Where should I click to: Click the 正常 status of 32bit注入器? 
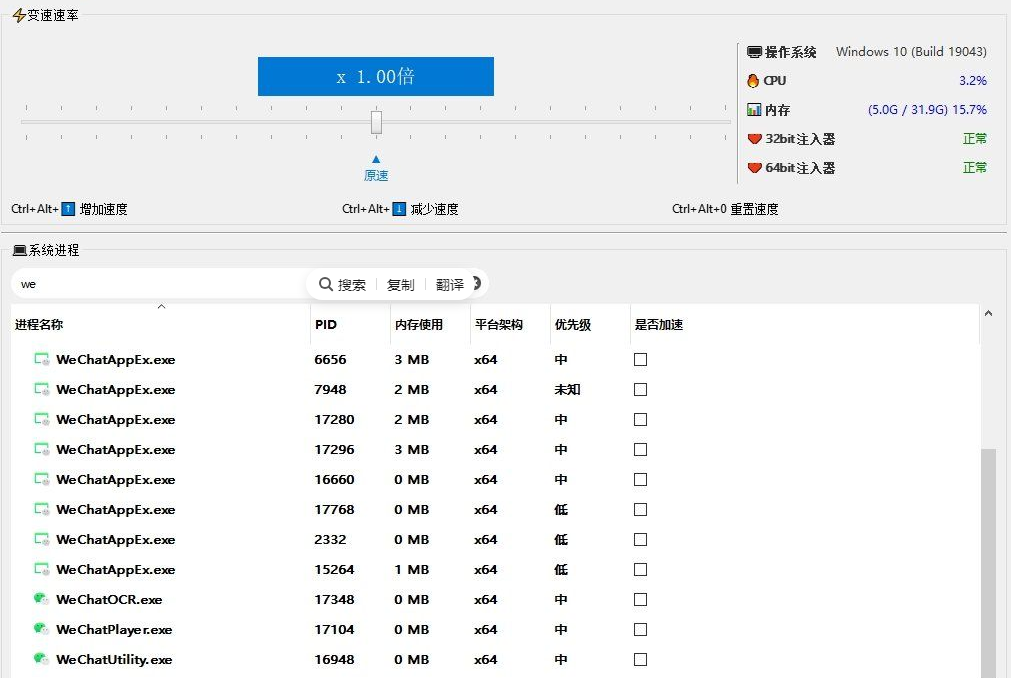(975, 139)
